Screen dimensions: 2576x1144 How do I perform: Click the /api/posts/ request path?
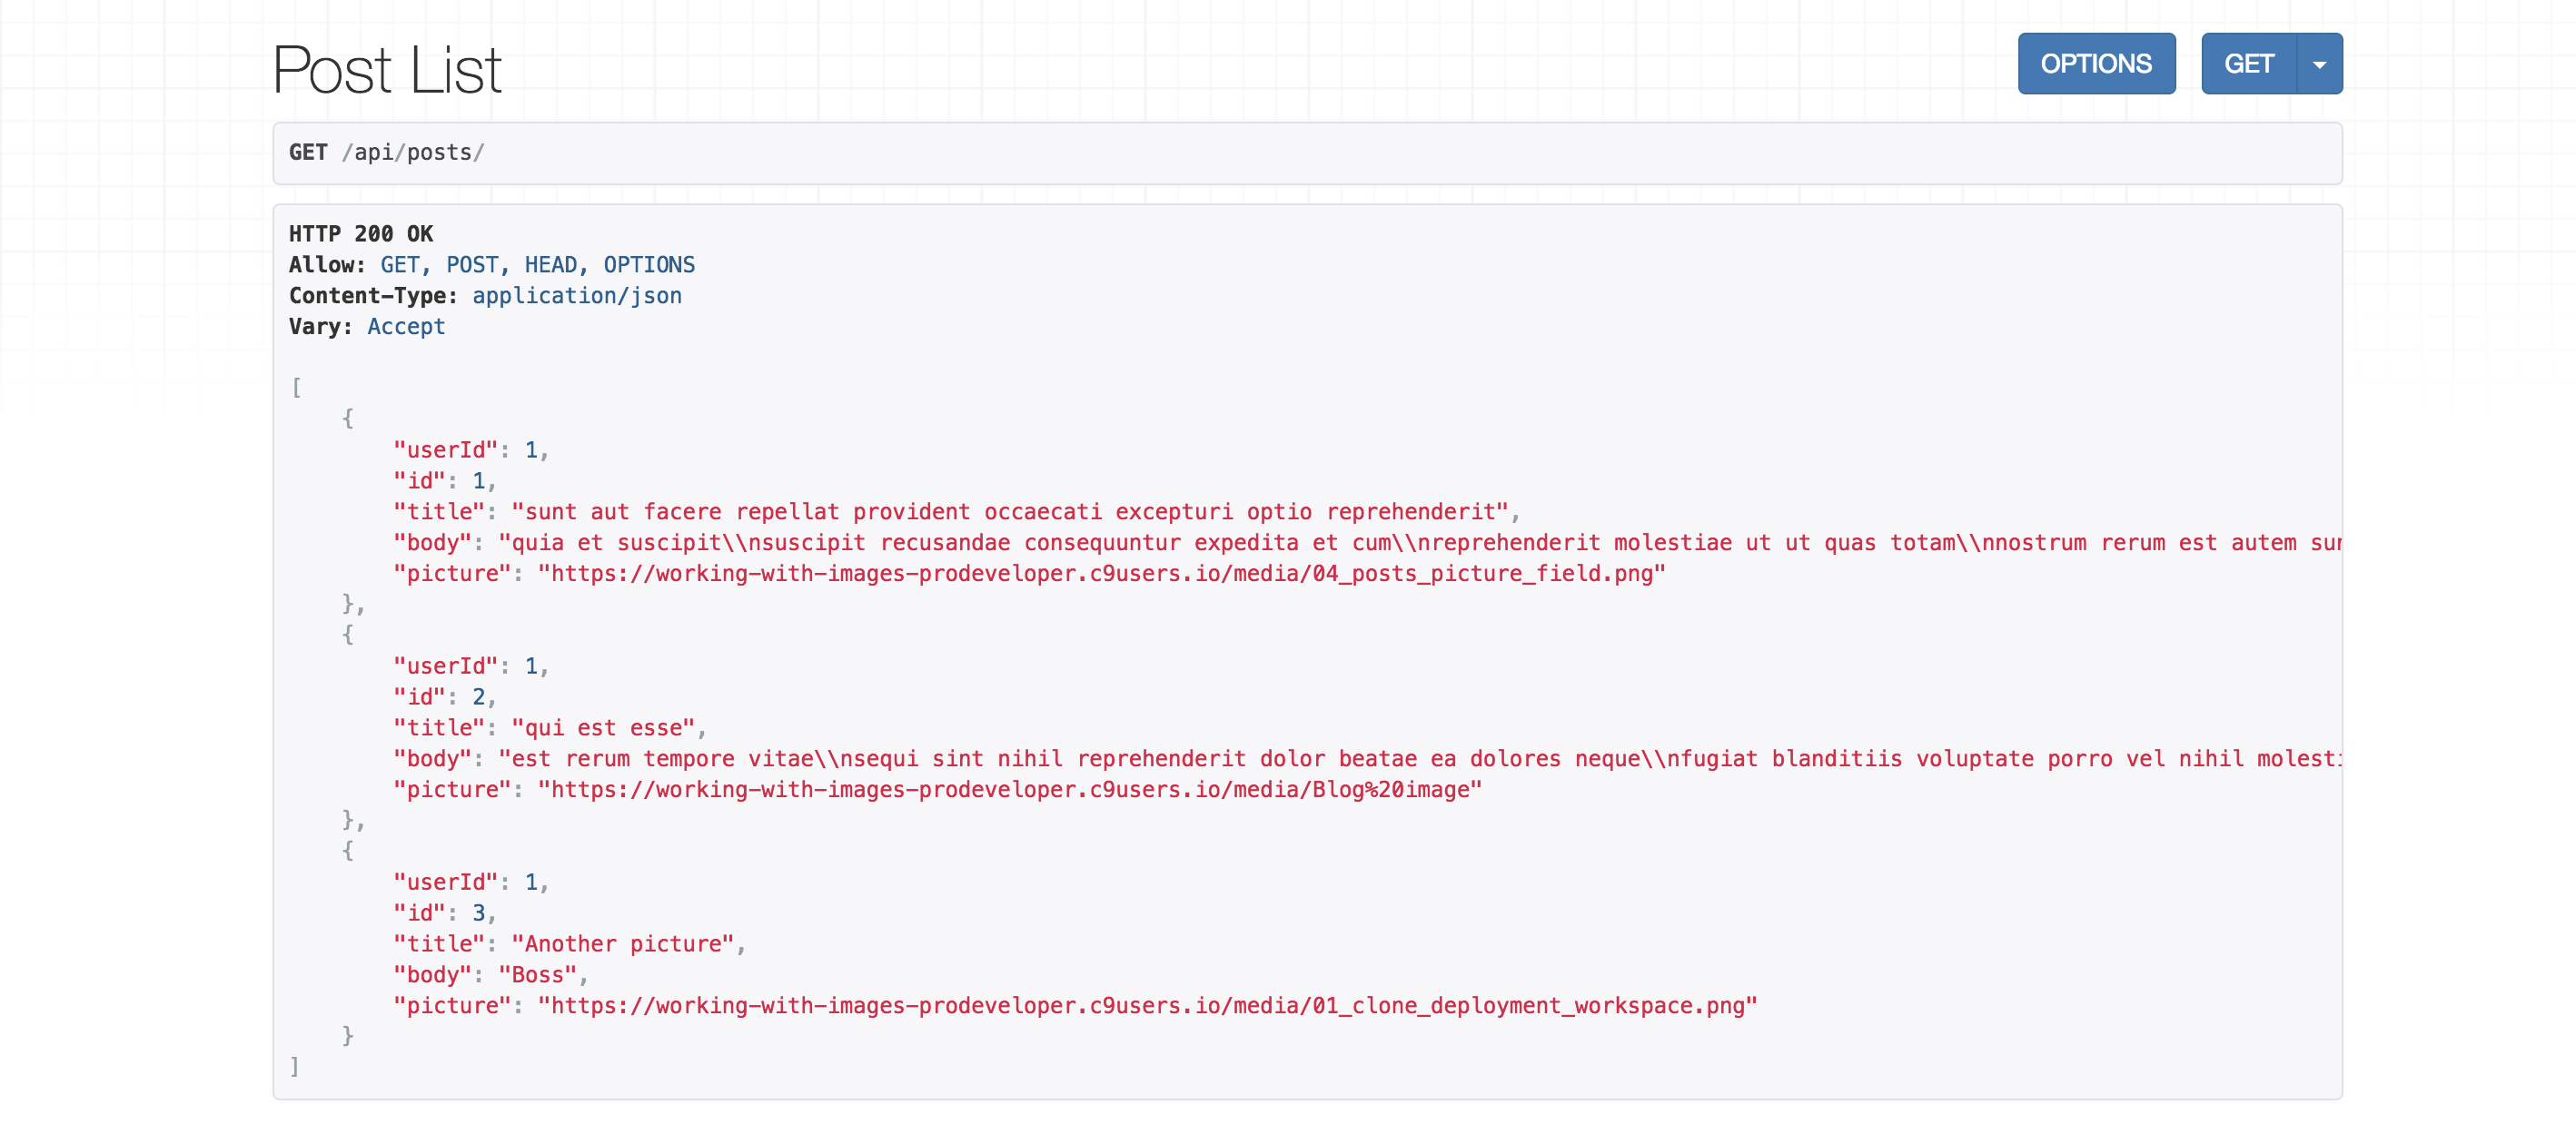413,152
